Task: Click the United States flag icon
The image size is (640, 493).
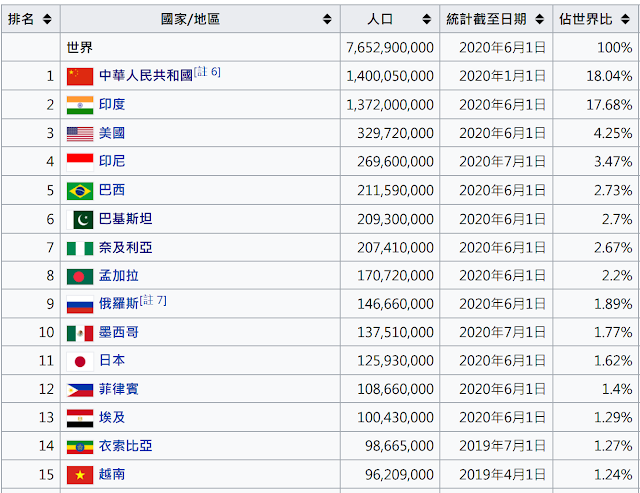Action: 80,134
